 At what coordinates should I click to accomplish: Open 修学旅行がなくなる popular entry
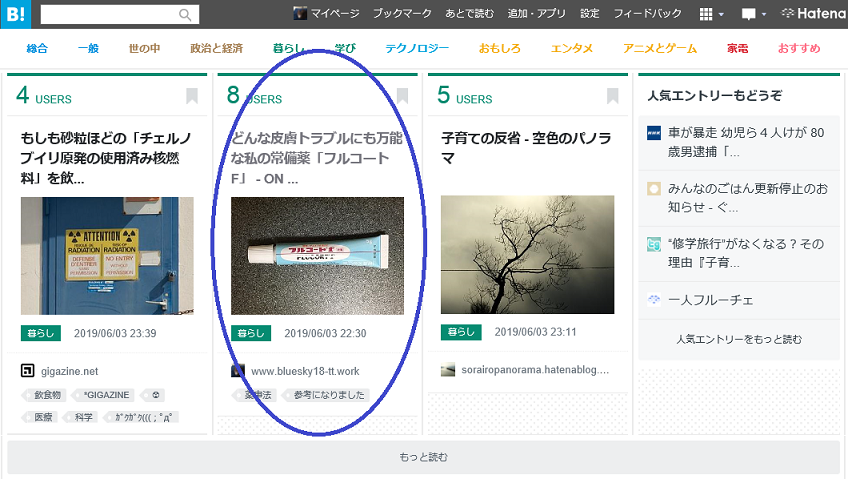pyautogui.click(x=746, y=253)
